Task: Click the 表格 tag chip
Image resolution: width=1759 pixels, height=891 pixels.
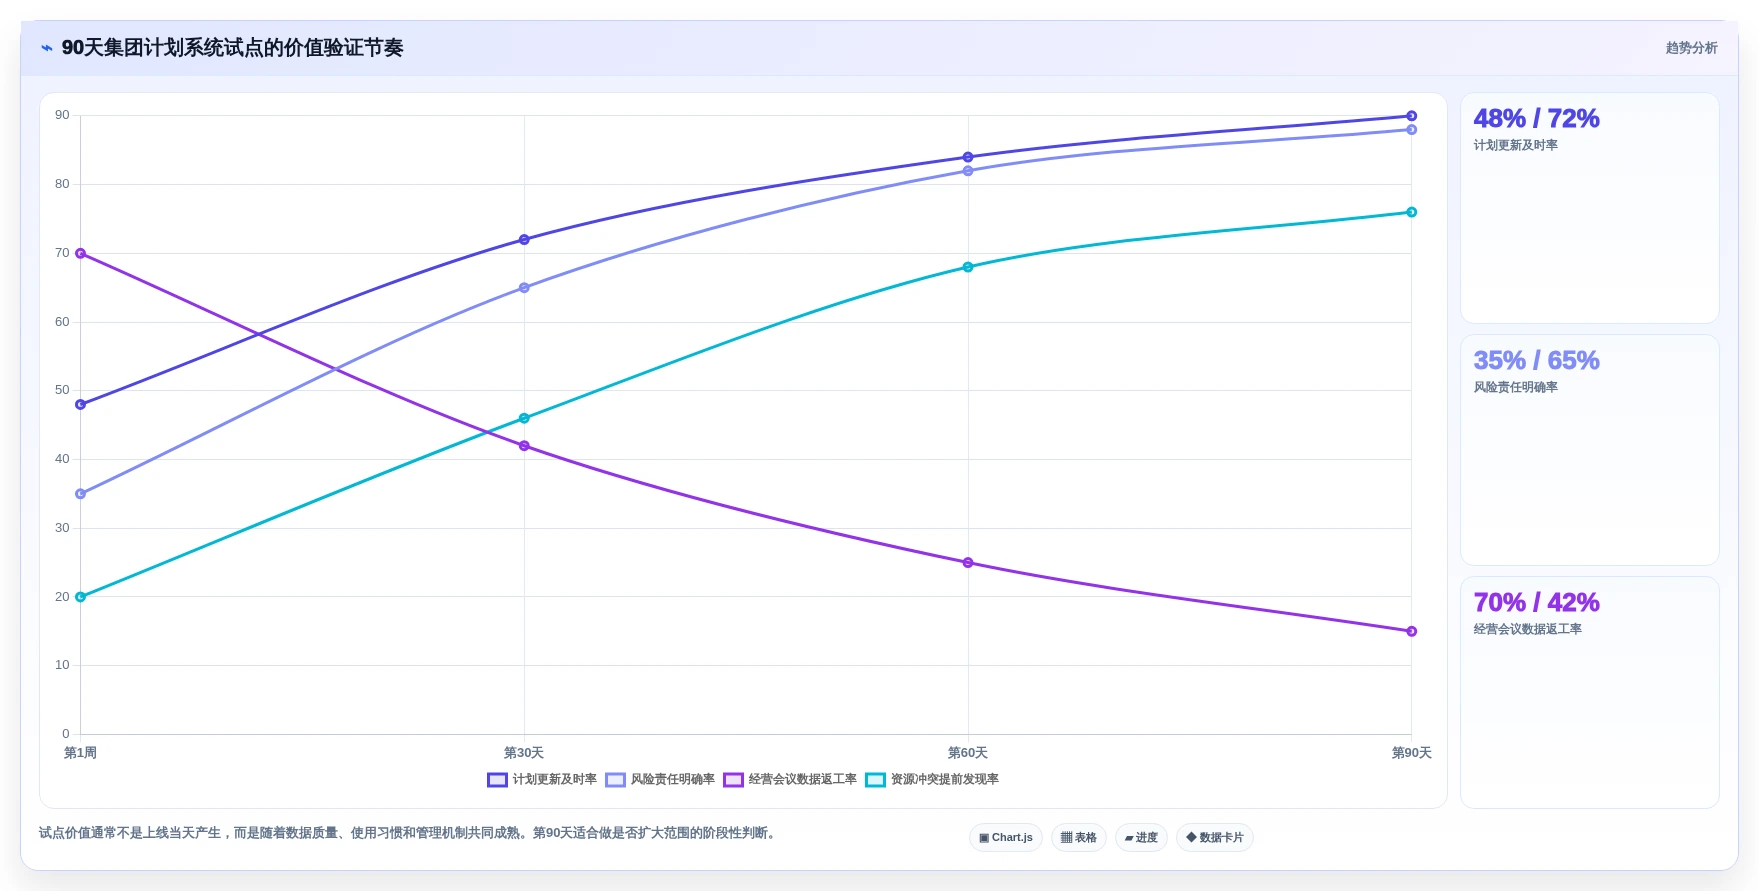Action: (1079, 838)
